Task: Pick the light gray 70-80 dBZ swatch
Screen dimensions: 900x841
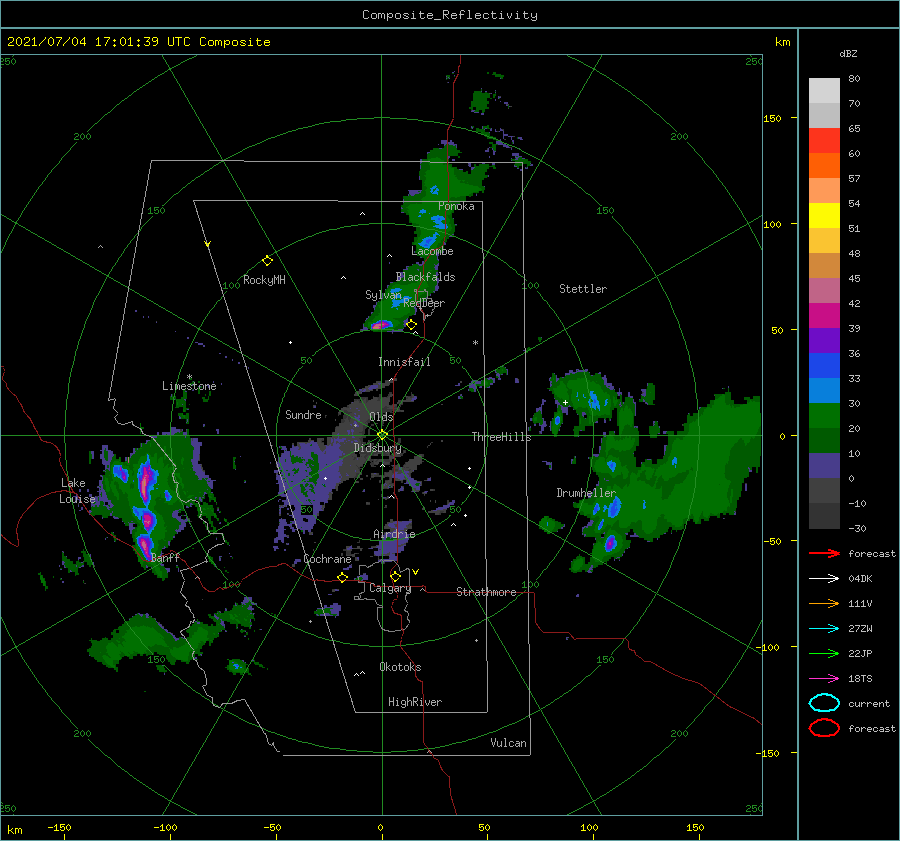Action: 824,91
